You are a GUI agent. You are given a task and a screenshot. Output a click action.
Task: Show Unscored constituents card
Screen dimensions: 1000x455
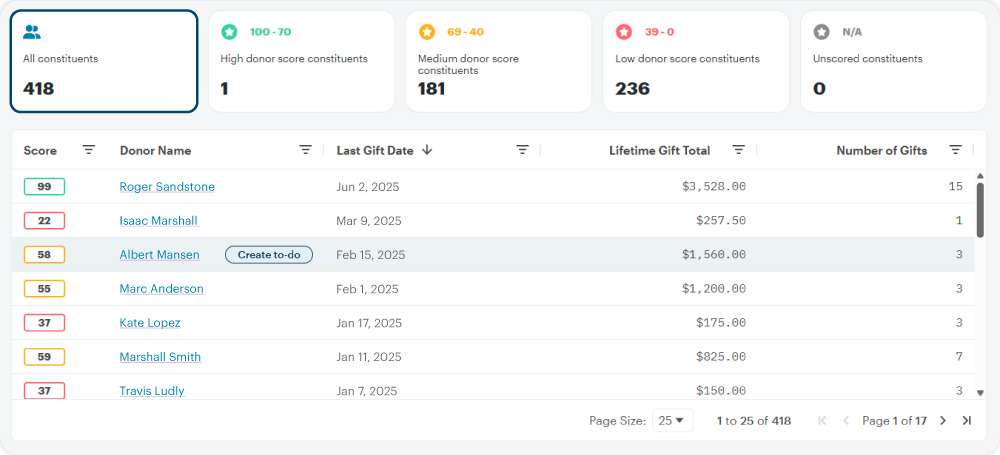click(x=893, y=62)
